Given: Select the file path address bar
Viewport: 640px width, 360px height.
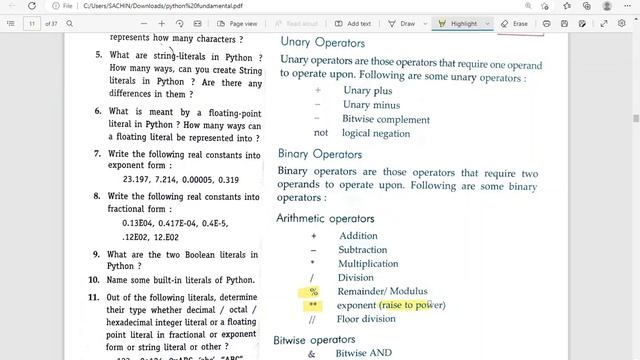Looking at the screenshot, I should [x=163, y=6].
